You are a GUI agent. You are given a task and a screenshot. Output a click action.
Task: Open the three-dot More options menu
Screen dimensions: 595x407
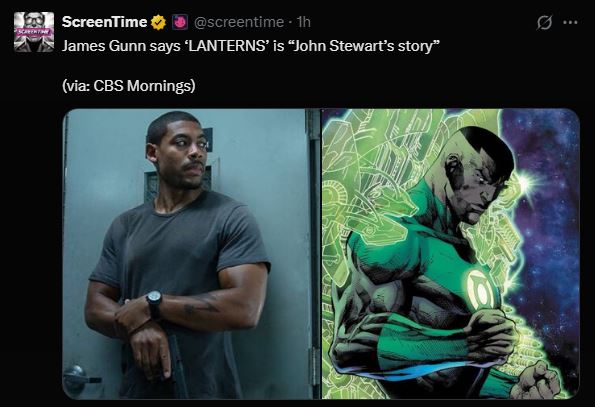pyautogui.click(x=570, y=23)
